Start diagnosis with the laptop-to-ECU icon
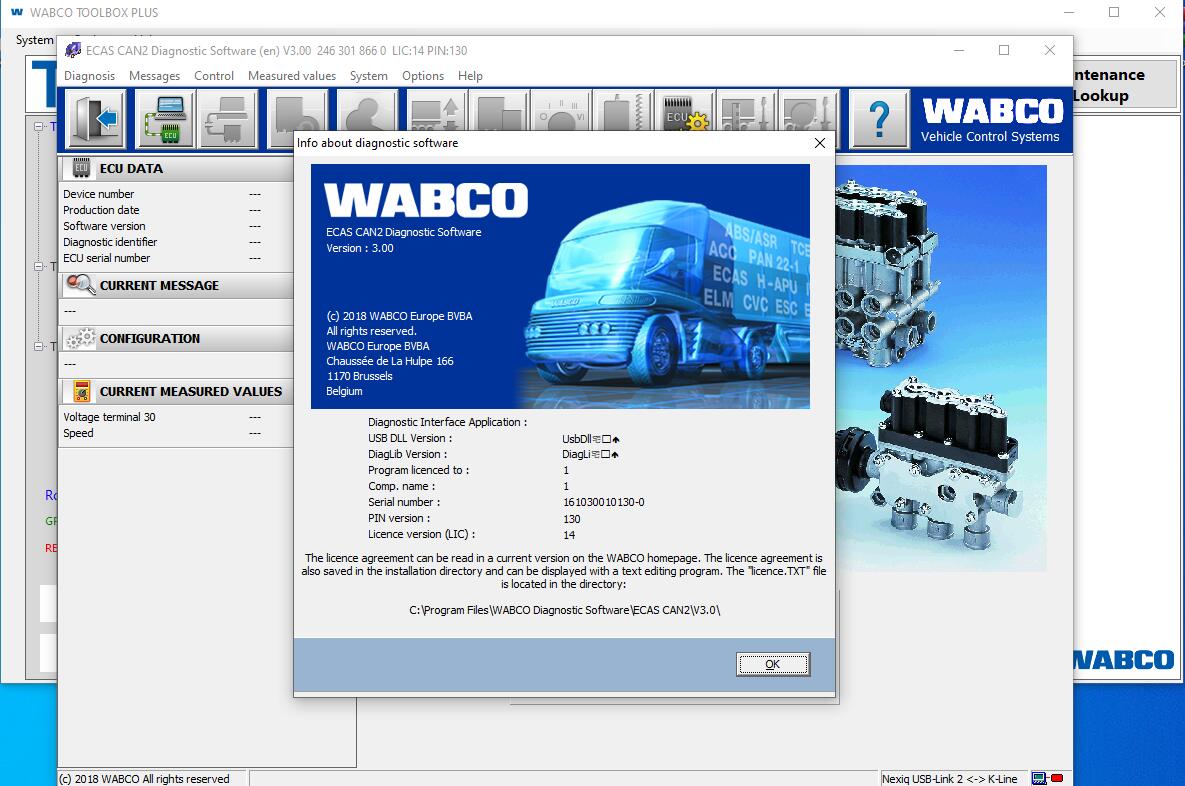This screenshot has height=786, width=1185. tap(166, 119)
